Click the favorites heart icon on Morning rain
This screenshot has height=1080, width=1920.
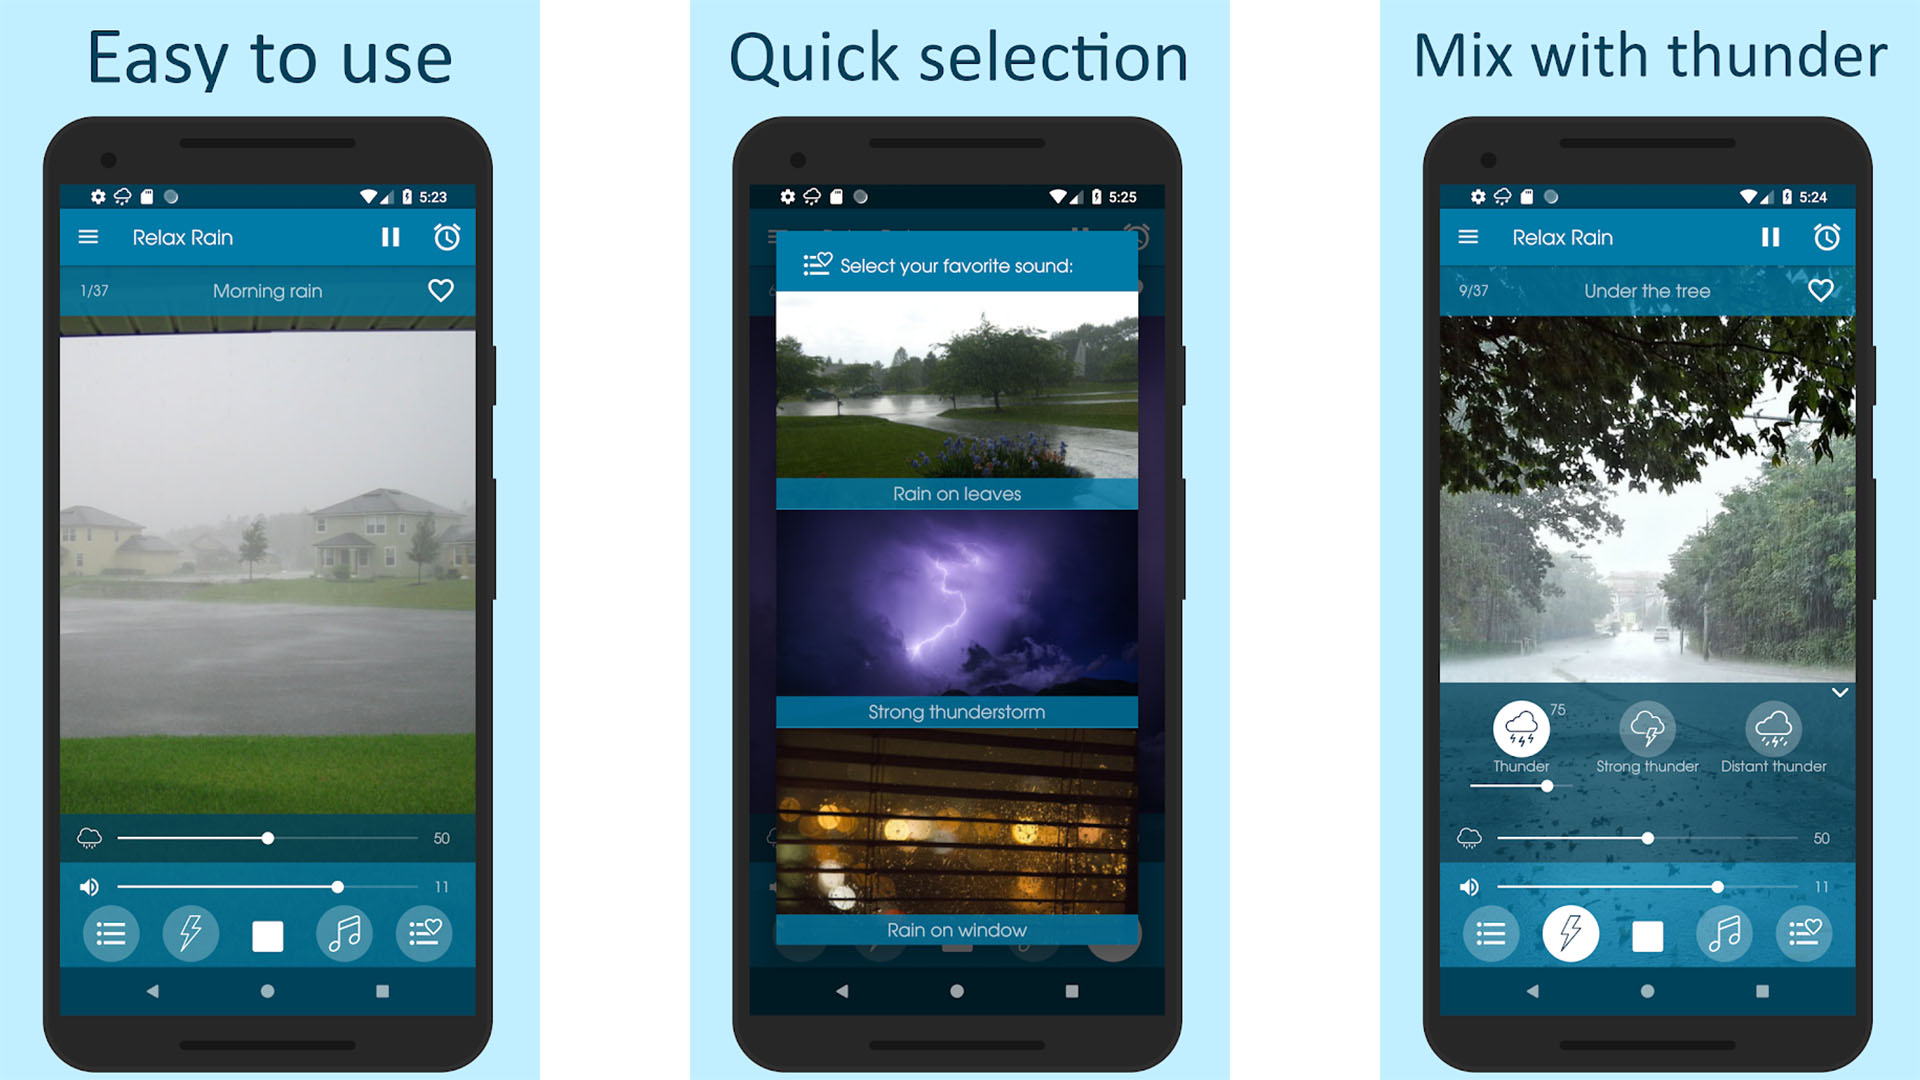click(444, 290)
